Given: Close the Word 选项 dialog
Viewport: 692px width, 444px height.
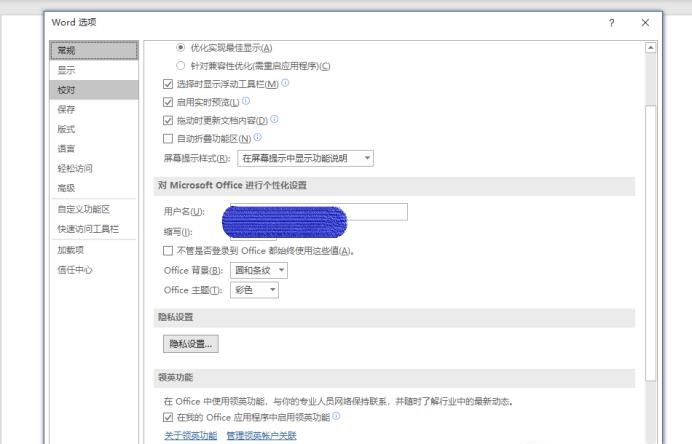Looking at the screenshot, I should point(645,23).
